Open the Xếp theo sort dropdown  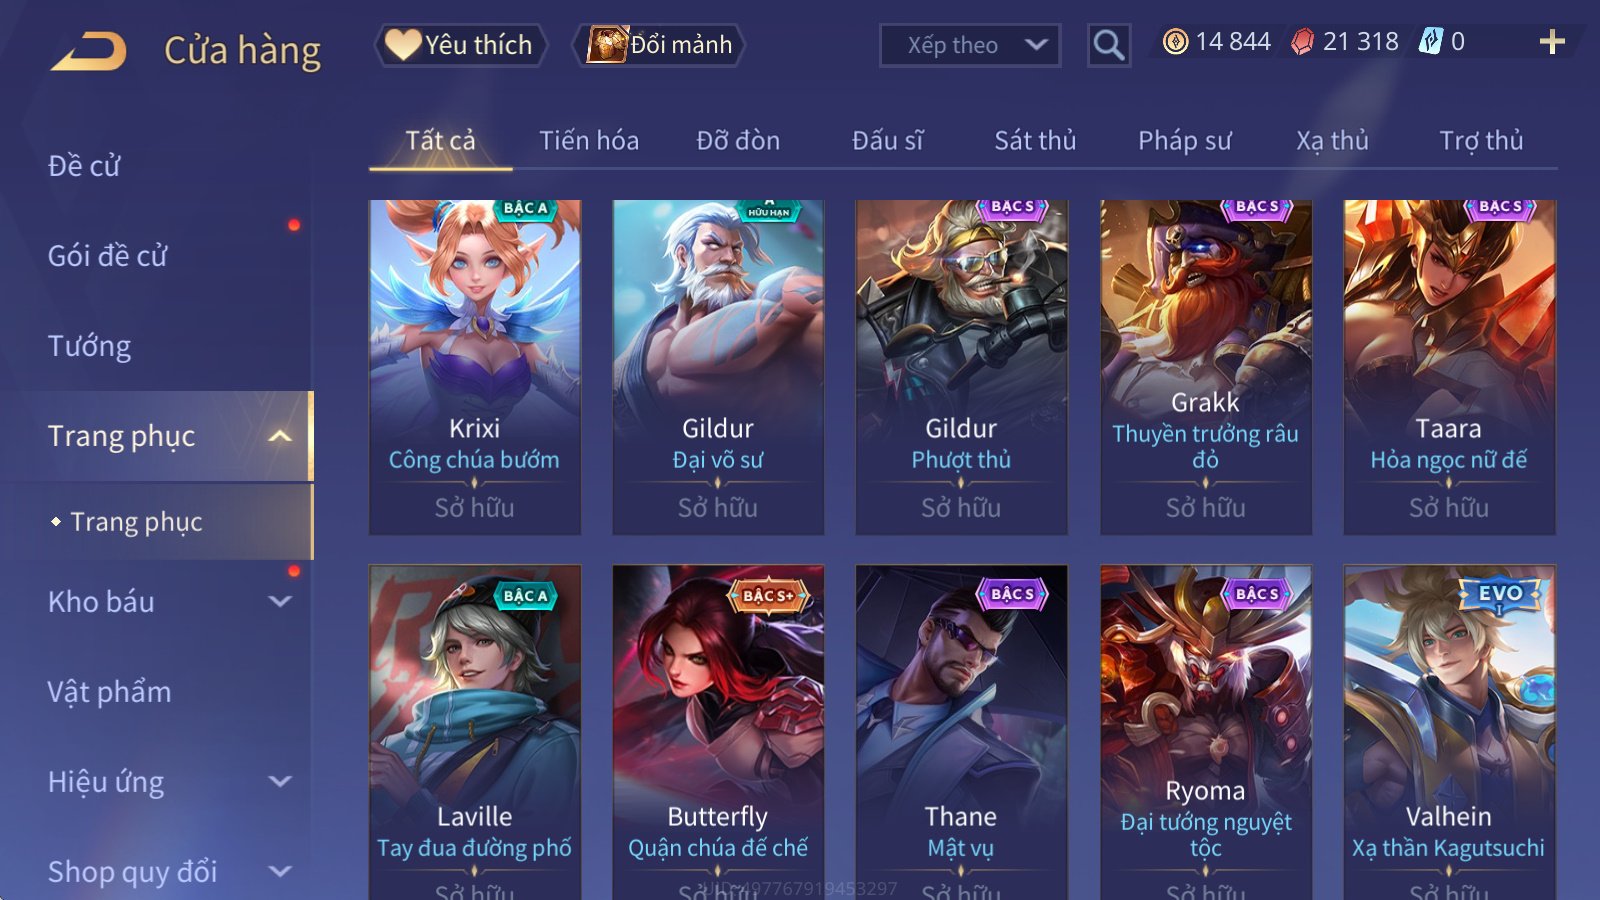(x=970, y=45)
